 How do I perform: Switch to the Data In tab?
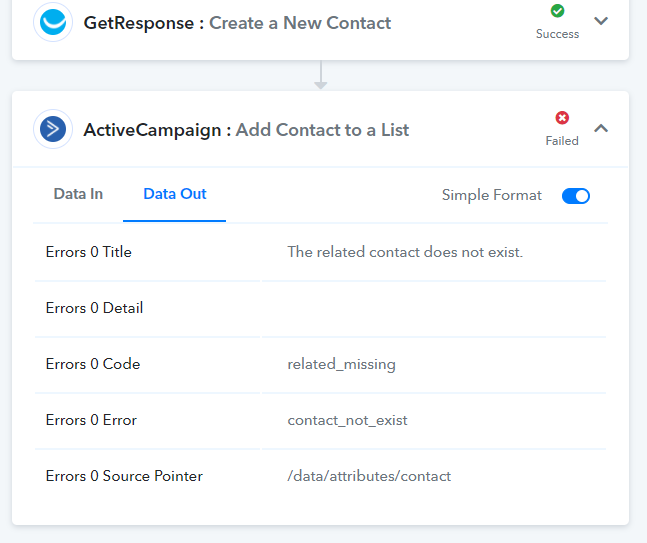pos(78,194)
